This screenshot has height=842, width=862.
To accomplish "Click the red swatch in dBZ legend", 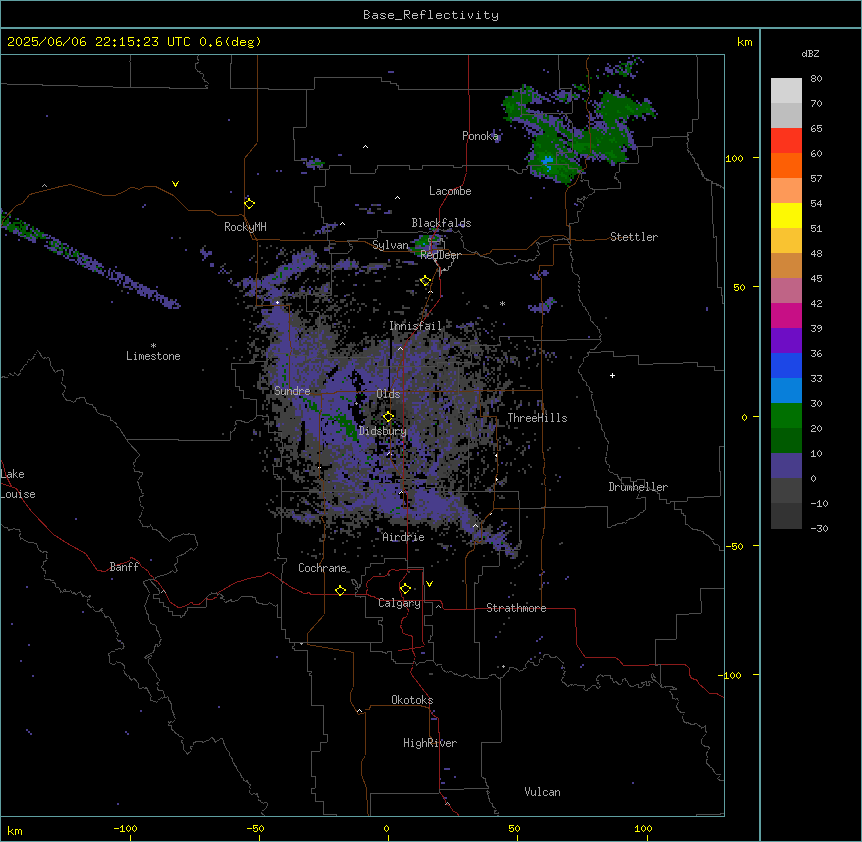I will [786, 141].
